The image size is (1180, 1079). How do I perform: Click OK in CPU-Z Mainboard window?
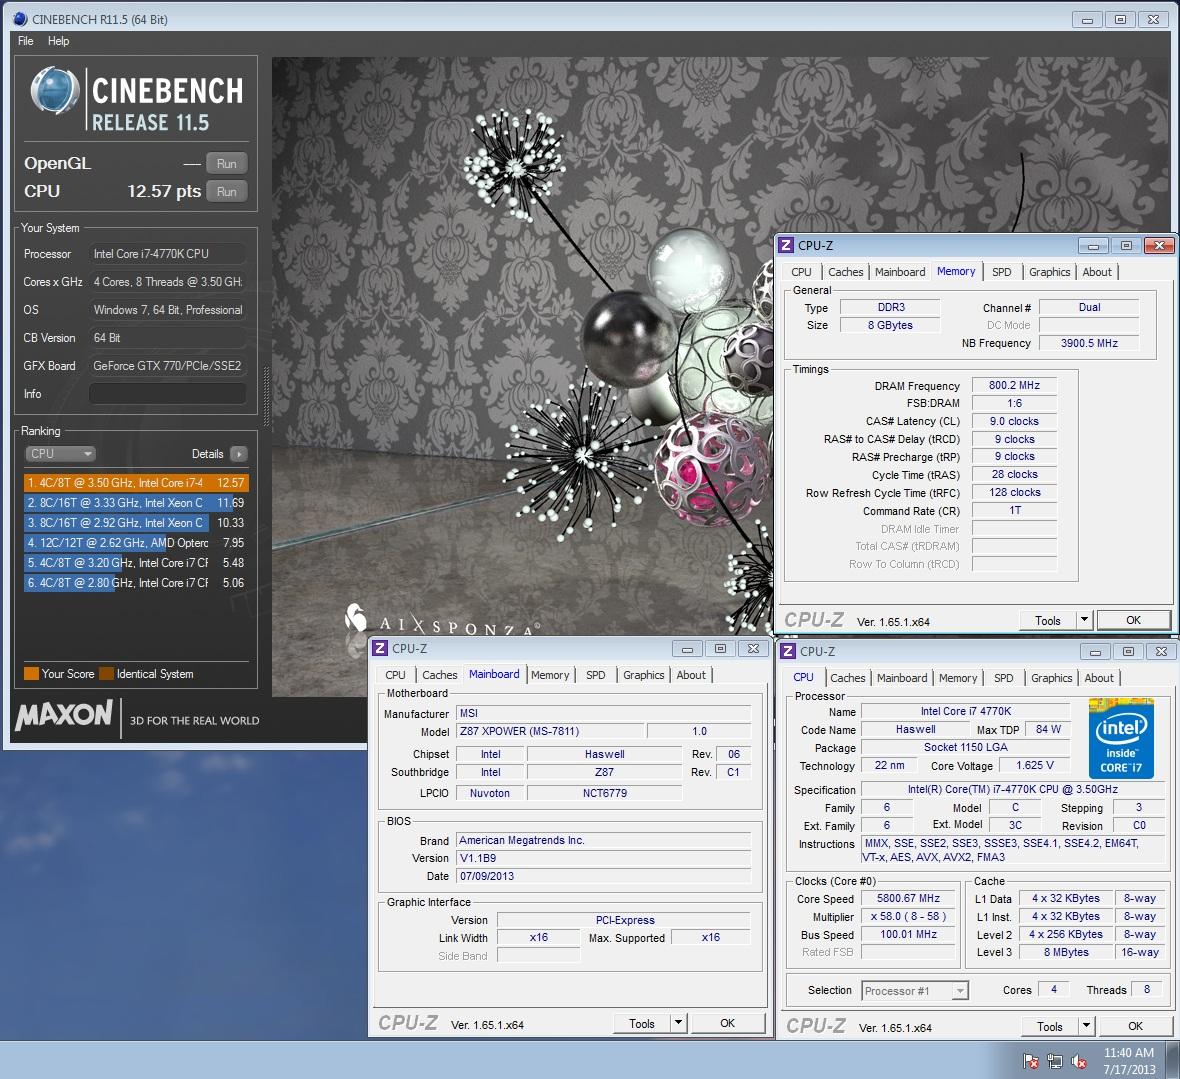[727, 1023]
